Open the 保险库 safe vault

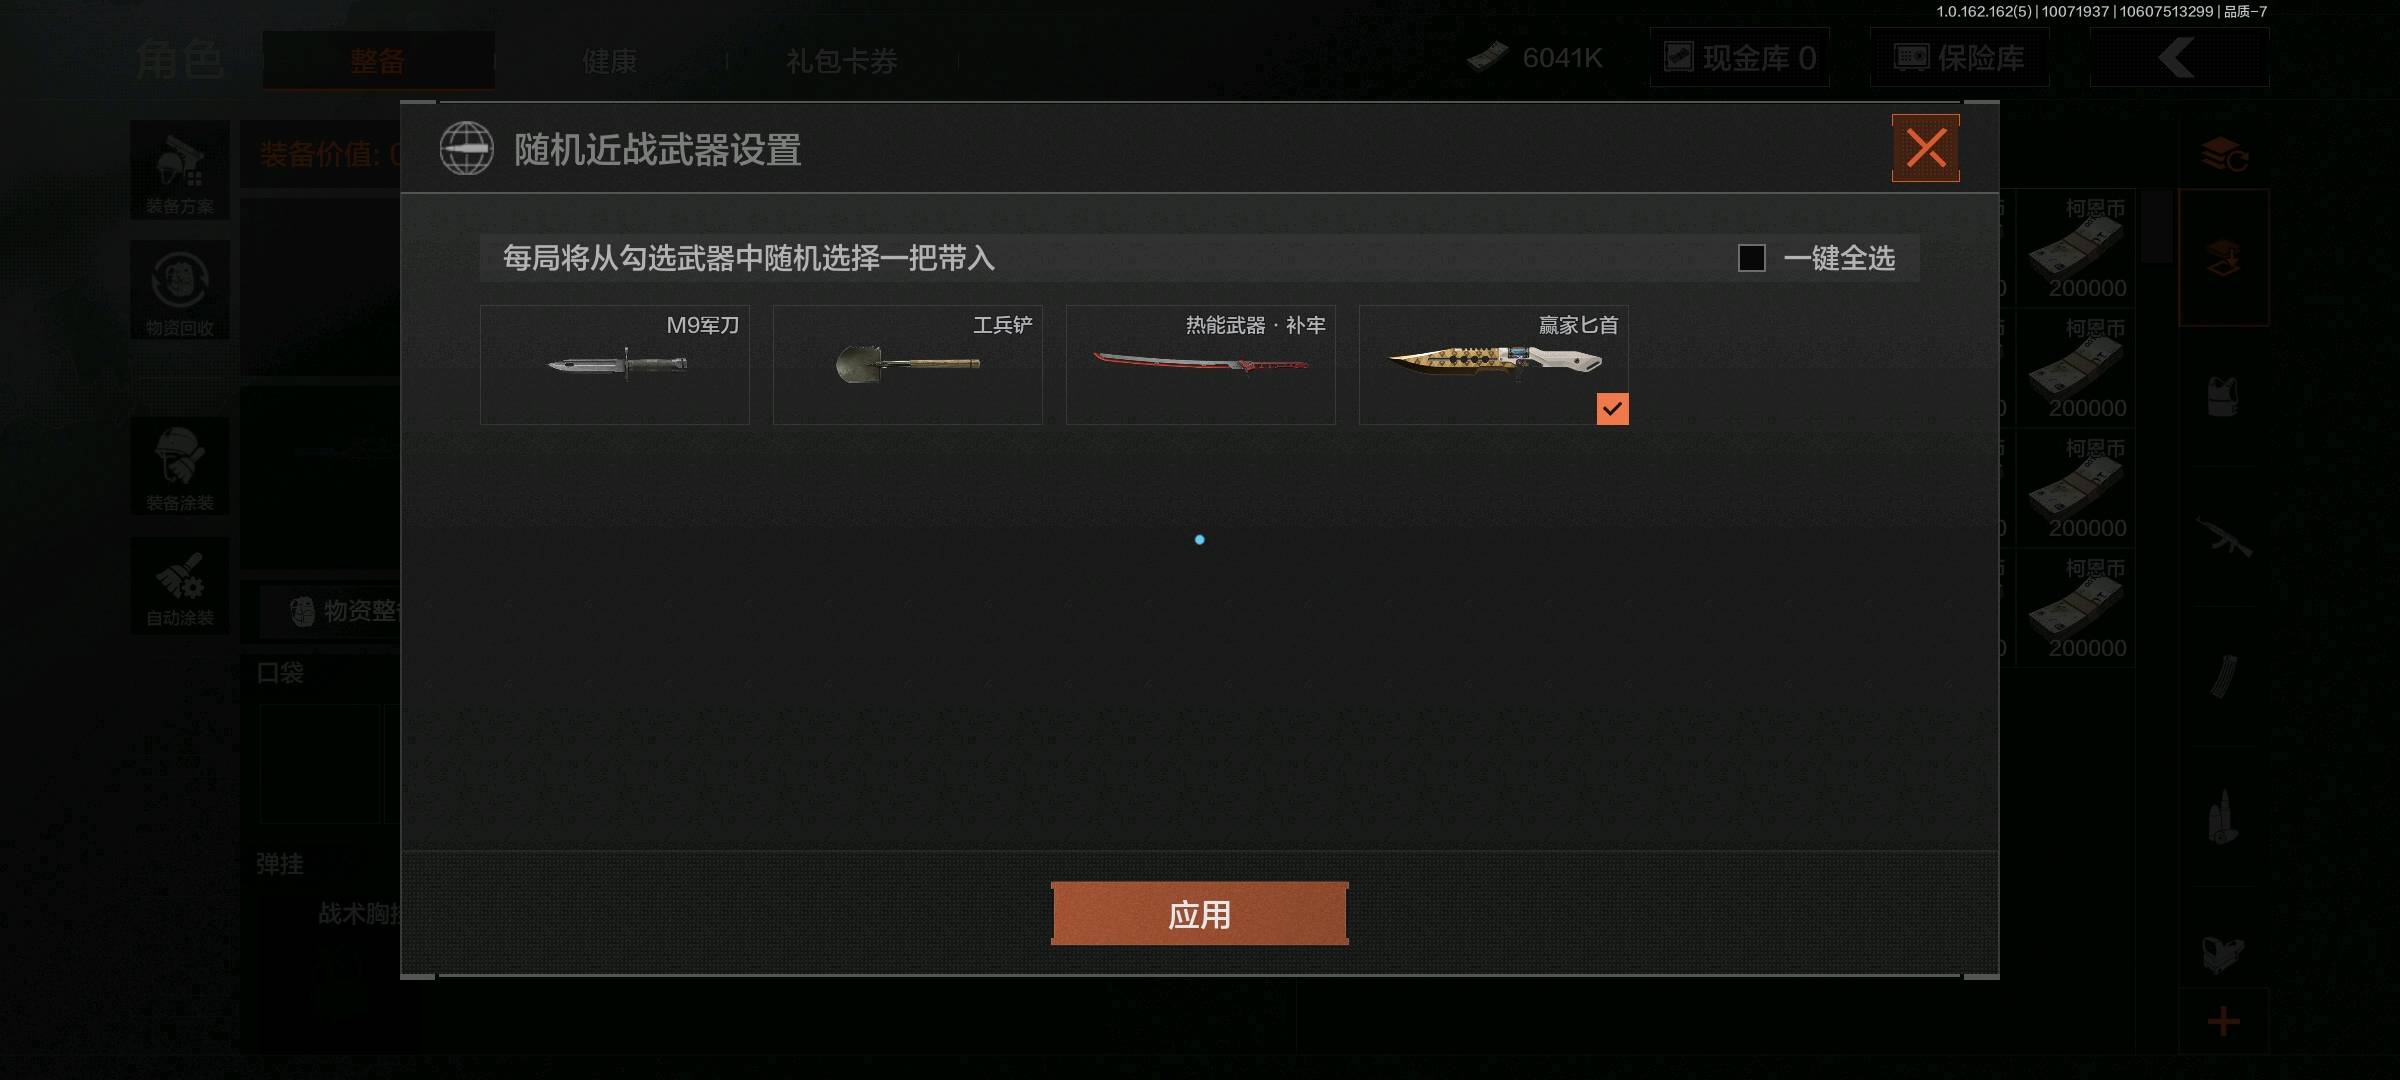tap(1960, 58)
